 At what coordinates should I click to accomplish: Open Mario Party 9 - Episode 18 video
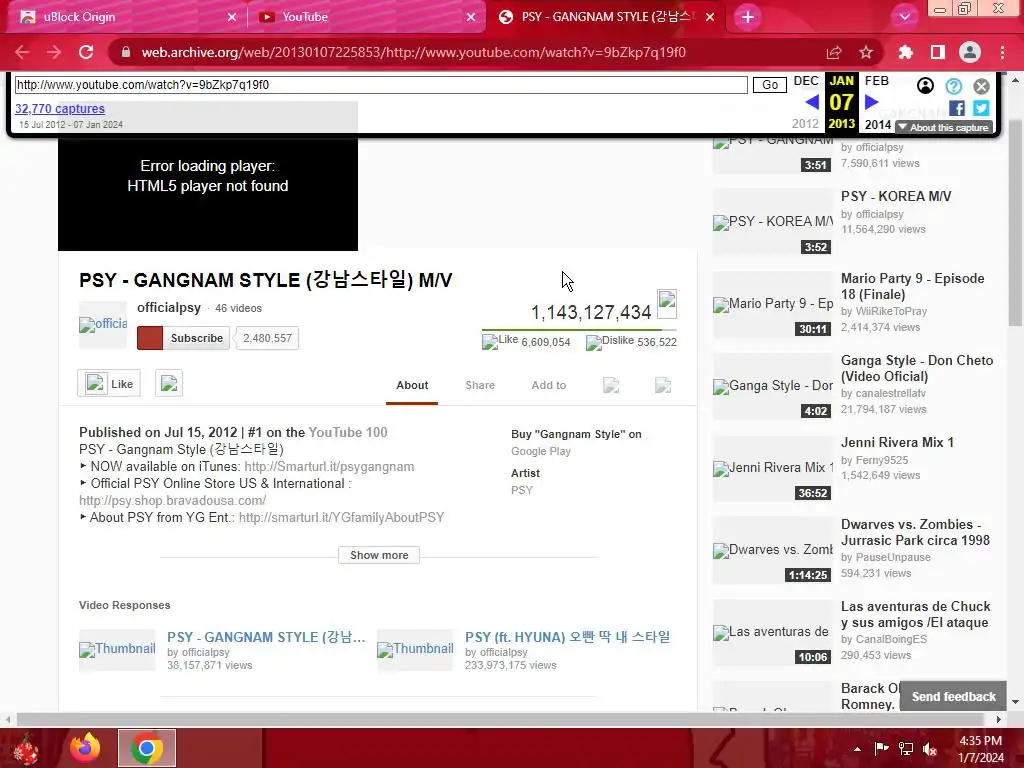coord(912,286)
